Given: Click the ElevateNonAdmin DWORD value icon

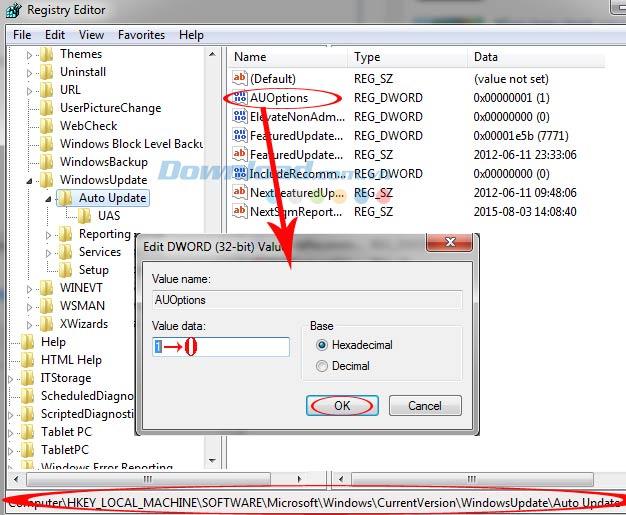Looking at the screenshot, I should point(240,117).
